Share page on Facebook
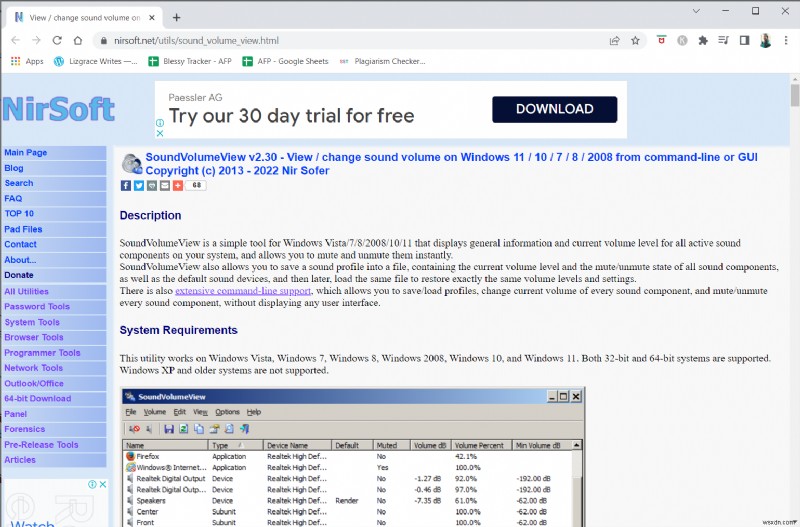 126,185
